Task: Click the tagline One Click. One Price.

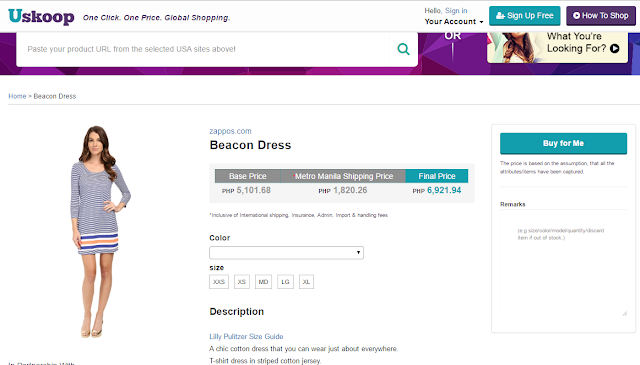Action: pyautogui.click(x=156, y=18)
